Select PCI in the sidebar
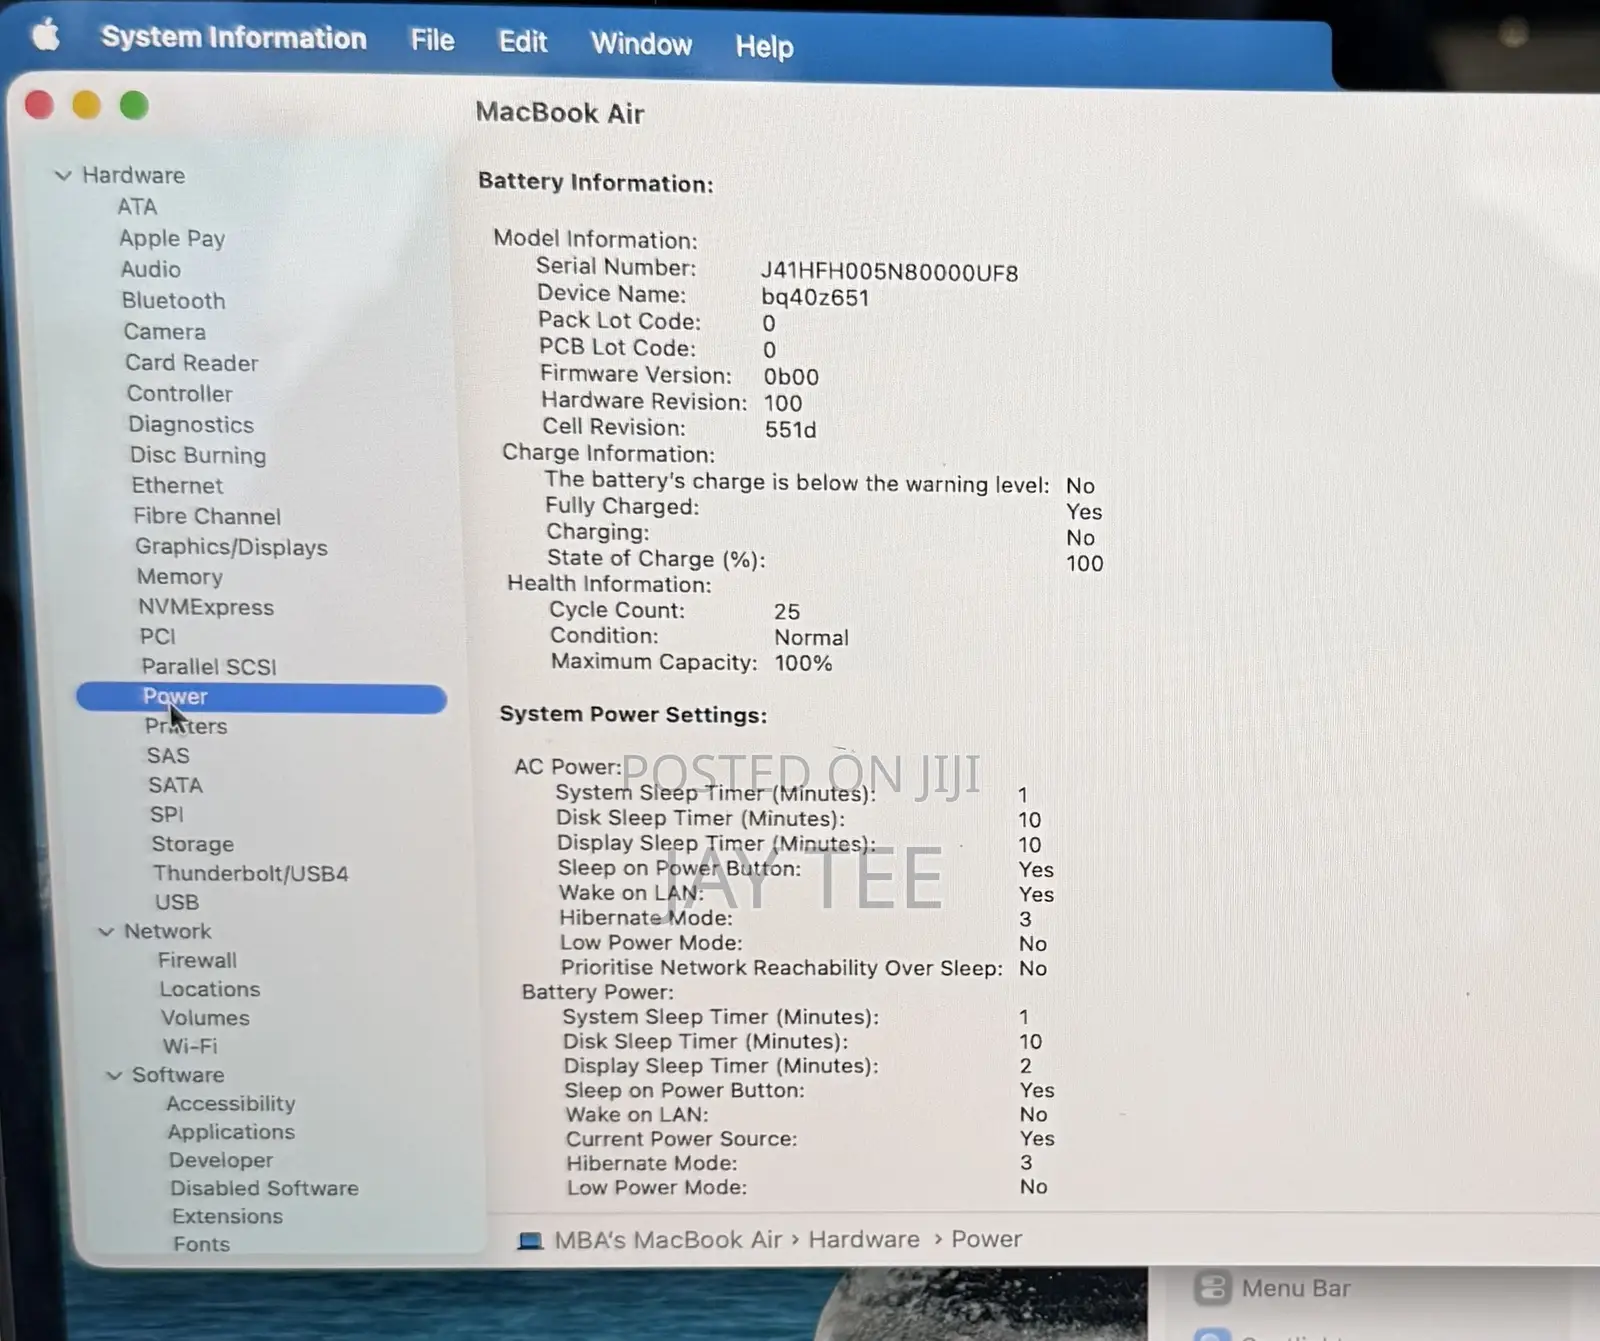This screenshot has height=1341, width=1600. (x=158, y=636)
